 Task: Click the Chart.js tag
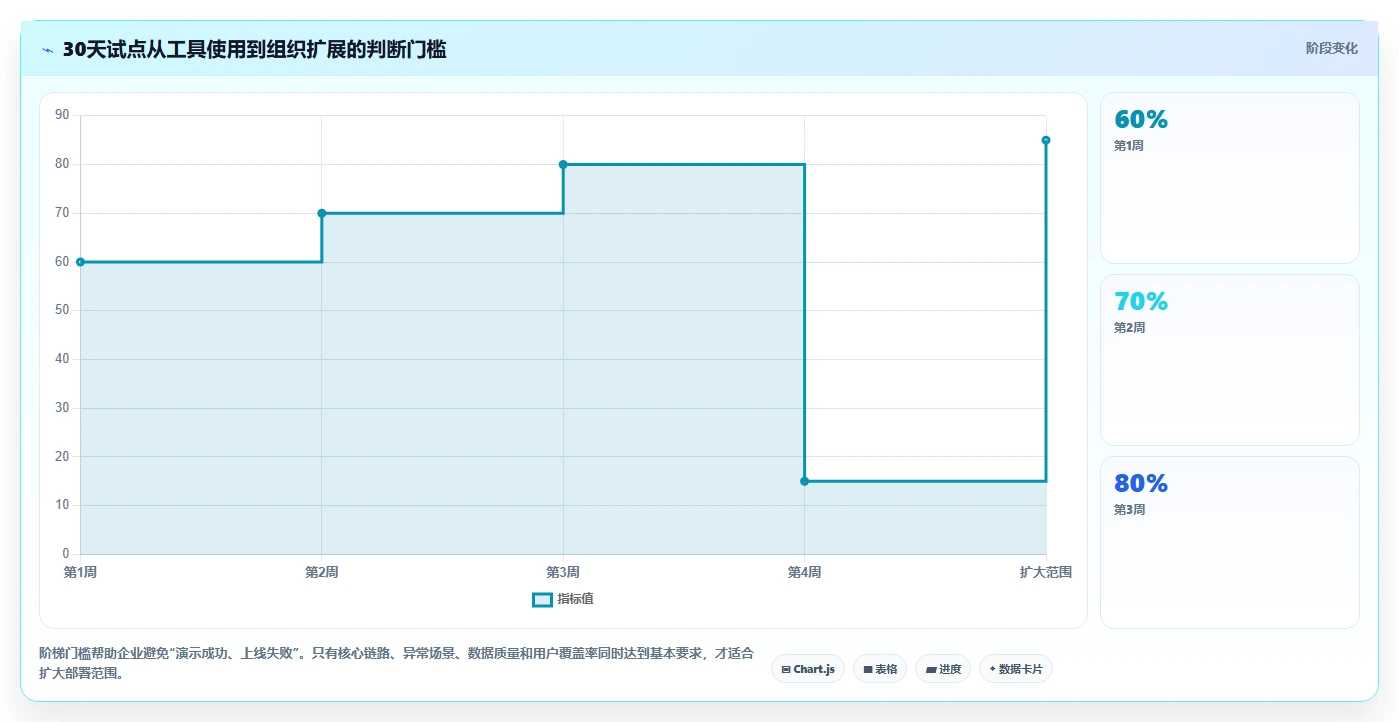click(x=809, y=669)
